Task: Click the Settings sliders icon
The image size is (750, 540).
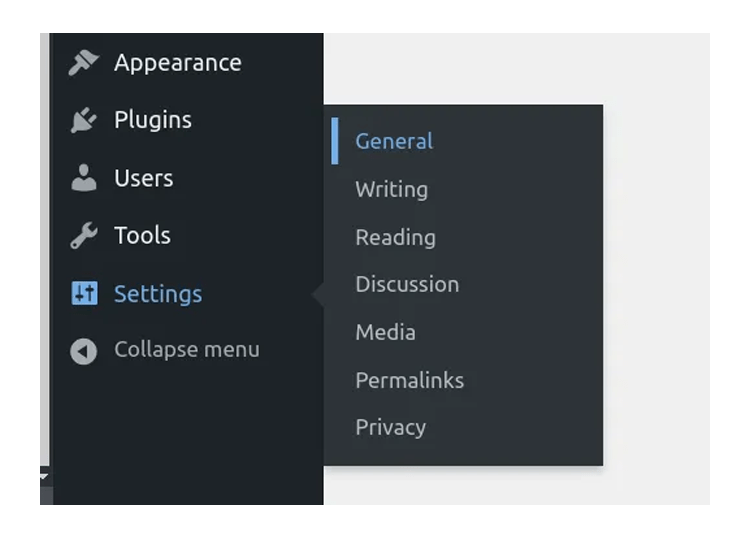Action: 84,293
